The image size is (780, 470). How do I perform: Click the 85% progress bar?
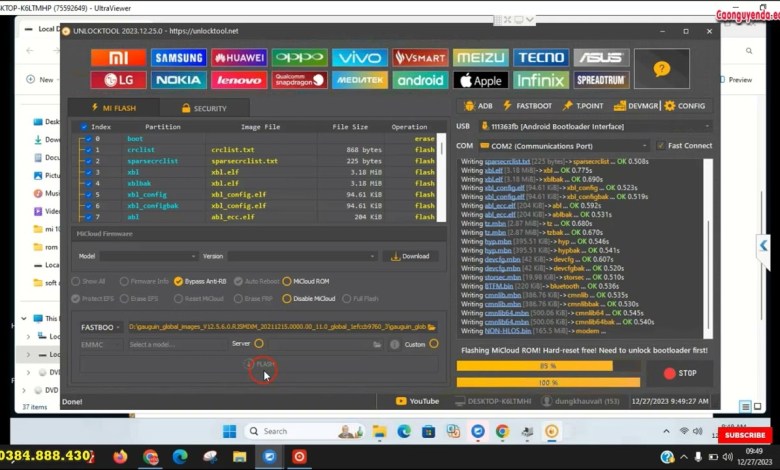[548, 366]
